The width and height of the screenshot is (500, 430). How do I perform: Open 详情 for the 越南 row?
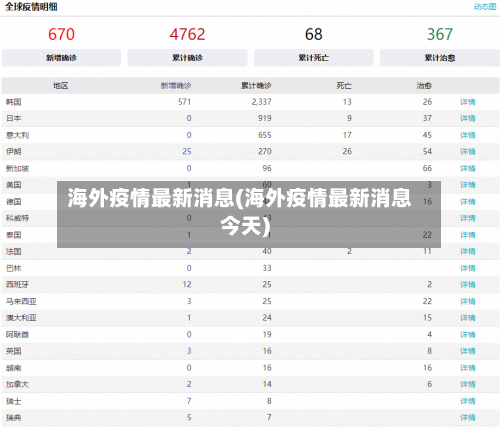[468, 368]
